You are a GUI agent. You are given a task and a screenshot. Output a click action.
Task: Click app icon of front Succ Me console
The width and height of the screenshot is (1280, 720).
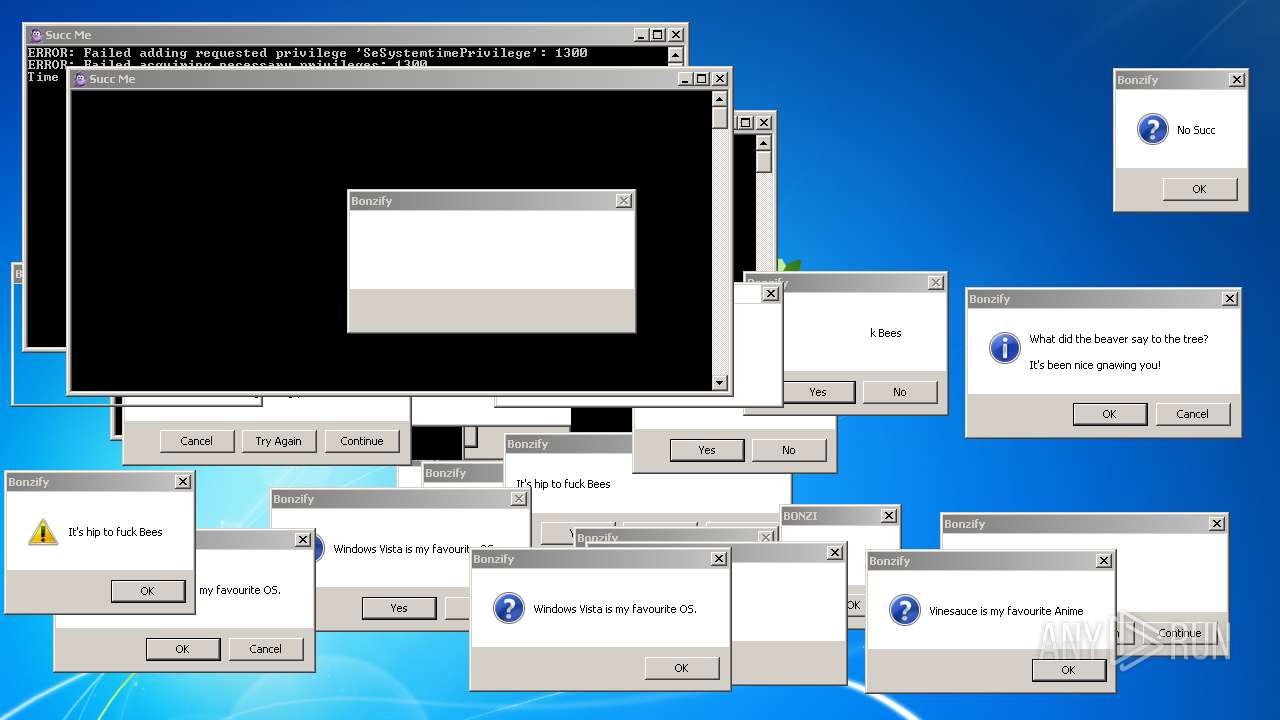pos(80,79)
